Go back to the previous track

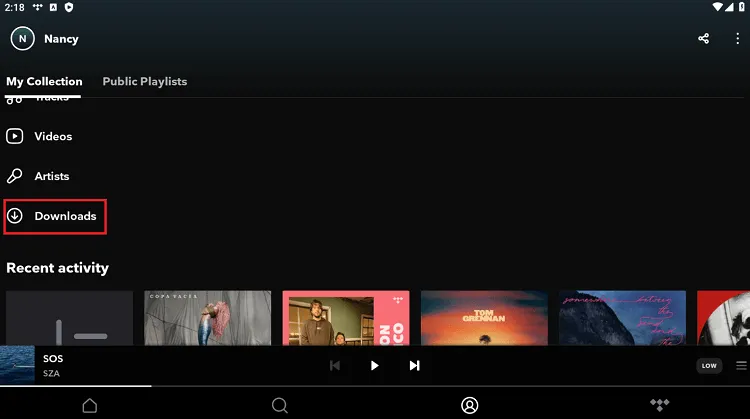click(335, 366)
